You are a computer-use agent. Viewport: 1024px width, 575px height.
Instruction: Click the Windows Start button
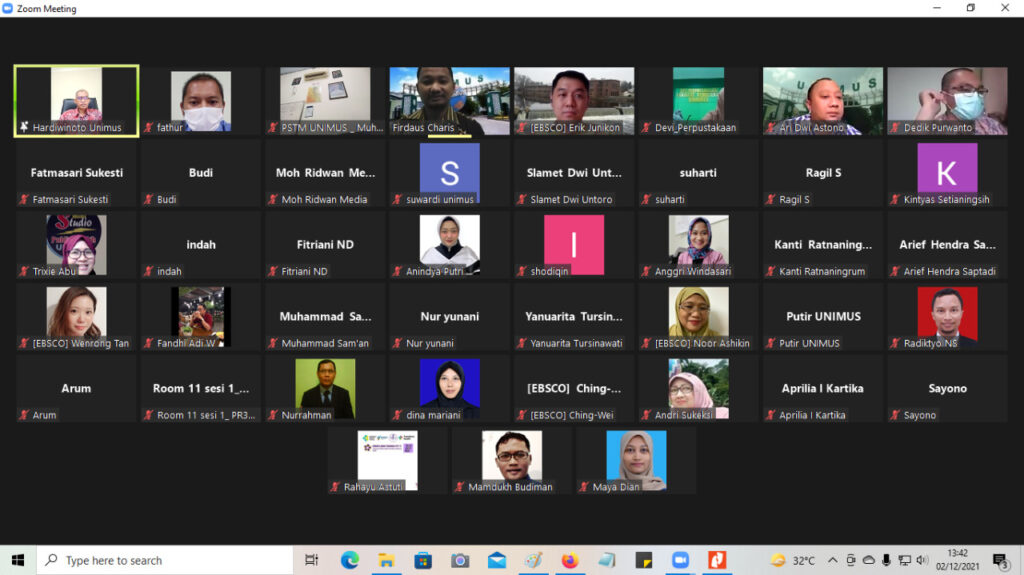click(x=18, y=560)
